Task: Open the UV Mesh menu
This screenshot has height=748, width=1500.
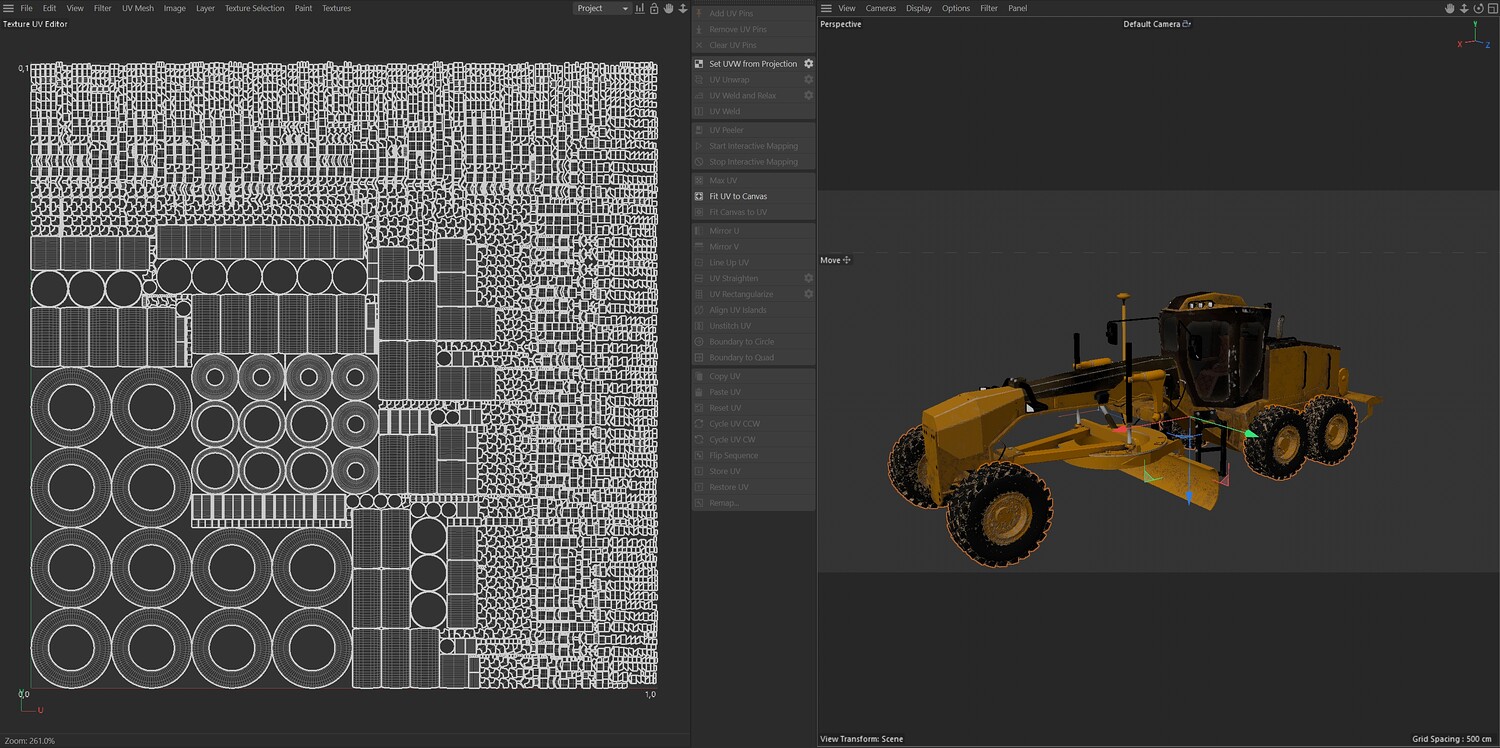Action: pos(138,8)
